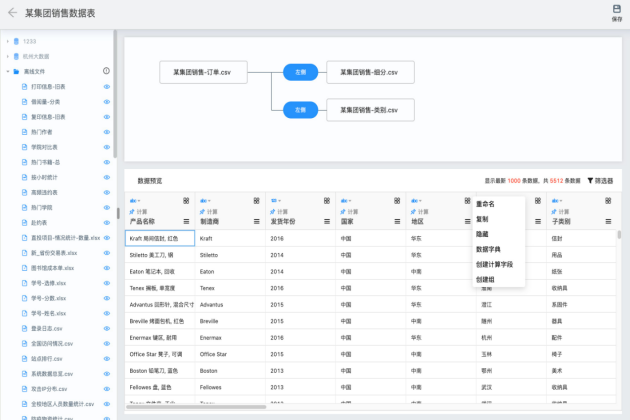Image resolution: width=630 pixels, height=420 pixels.
Task: Click the pin 计算 icon in 发货年份 column
Action: pyautogui.click(x=273, y=212)
